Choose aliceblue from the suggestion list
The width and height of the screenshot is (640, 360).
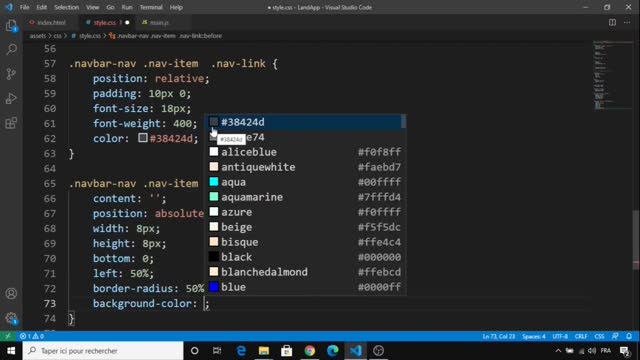pos(304,152)
